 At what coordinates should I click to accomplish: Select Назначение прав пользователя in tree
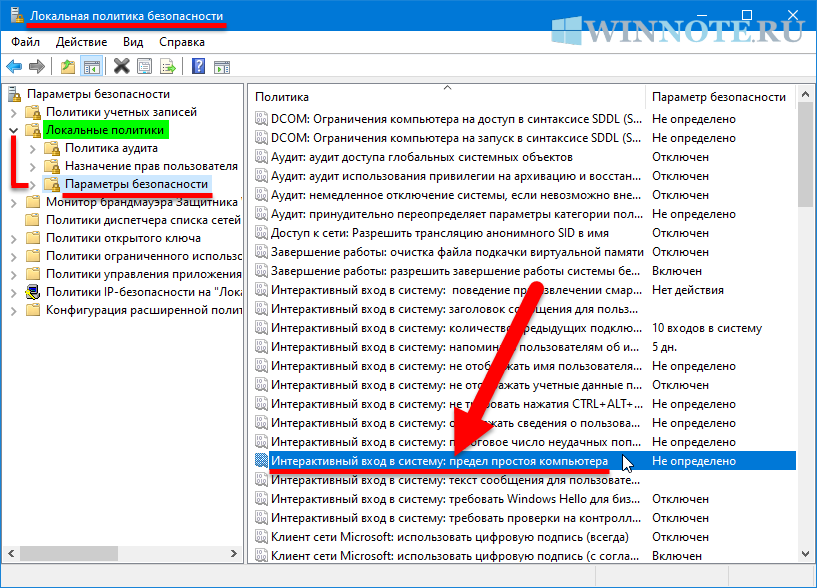click(x=151, y=166)
